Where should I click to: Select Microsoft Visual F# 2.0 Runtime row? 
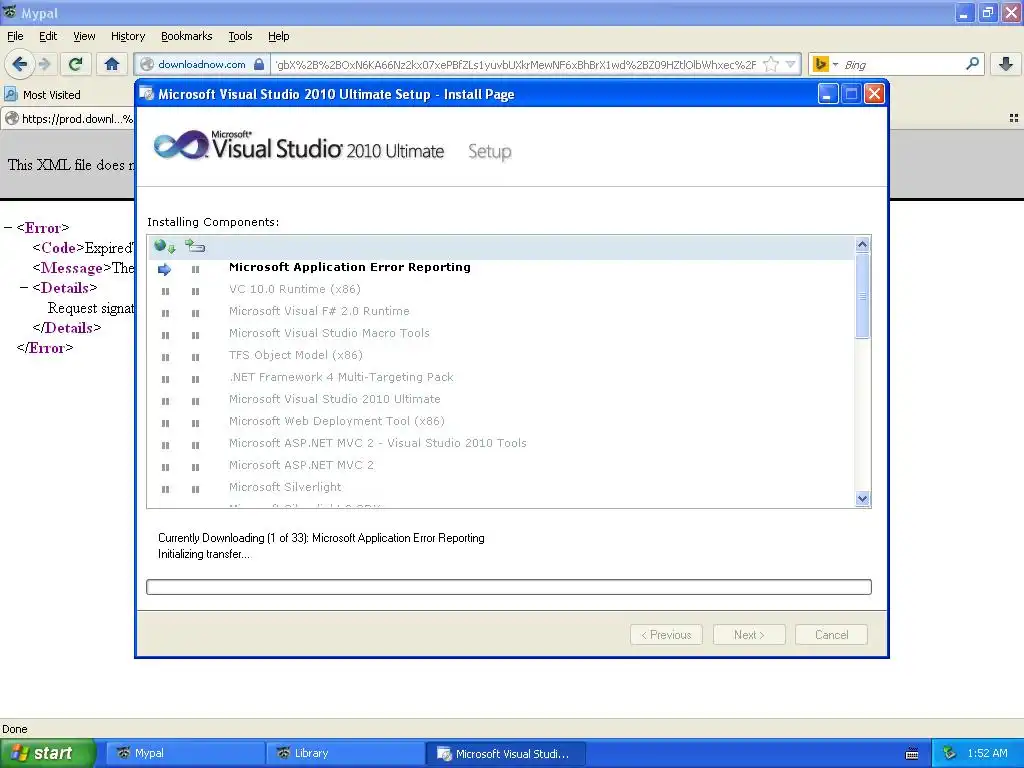(501, 312)
